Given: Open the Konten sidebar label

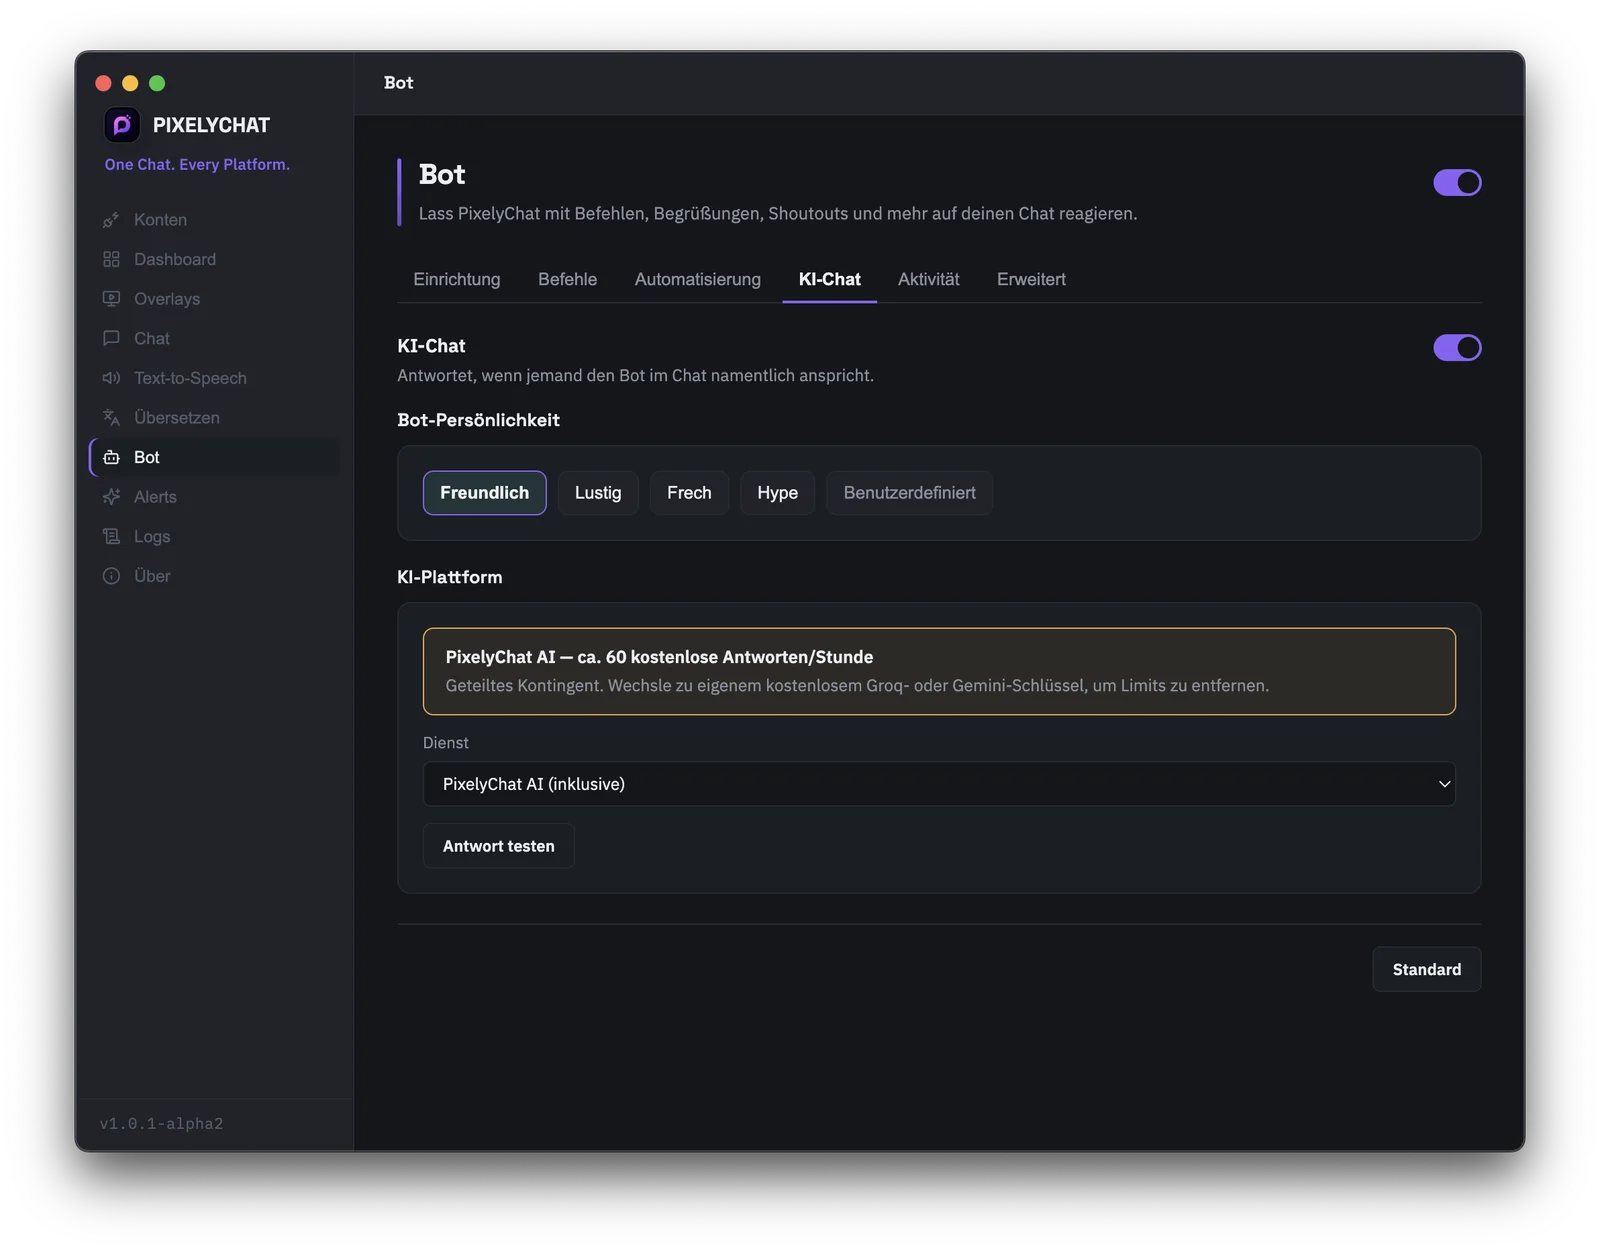Looking at the screenshot, I should click(160, 220).
